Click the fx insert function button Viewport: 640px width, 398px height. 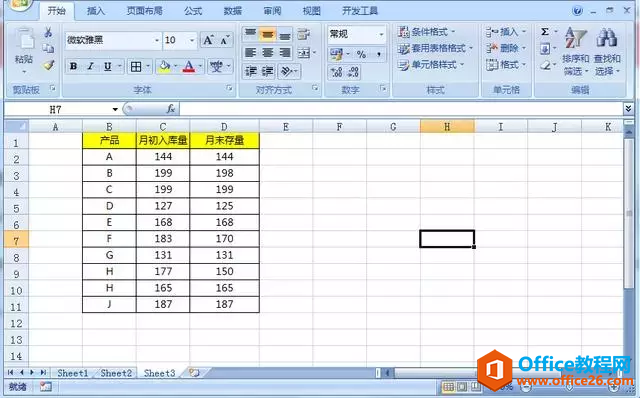click(171, 109)
